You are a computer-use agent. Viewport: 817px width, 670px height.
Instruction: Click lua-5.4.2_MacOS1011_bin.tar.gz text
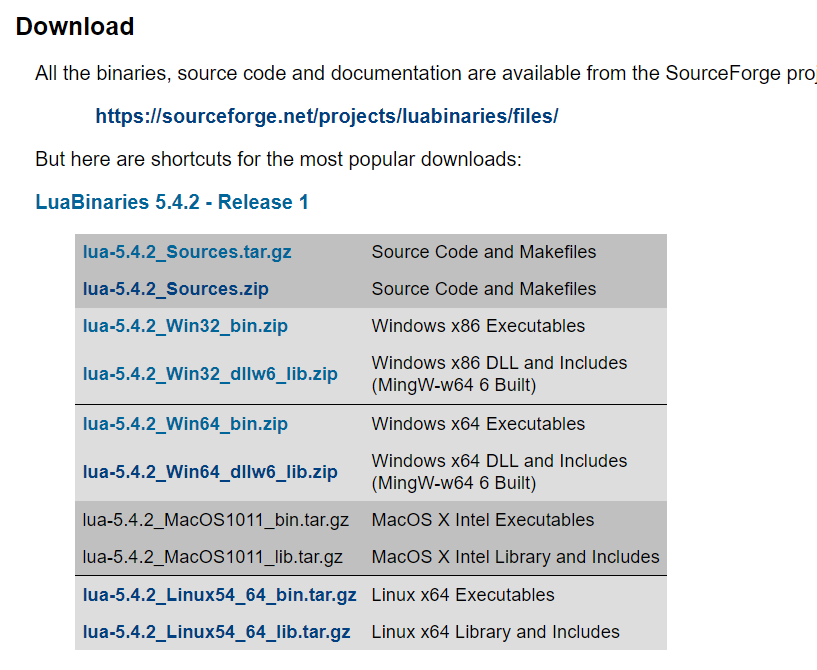pyautogui.click(x=216, y=520)
